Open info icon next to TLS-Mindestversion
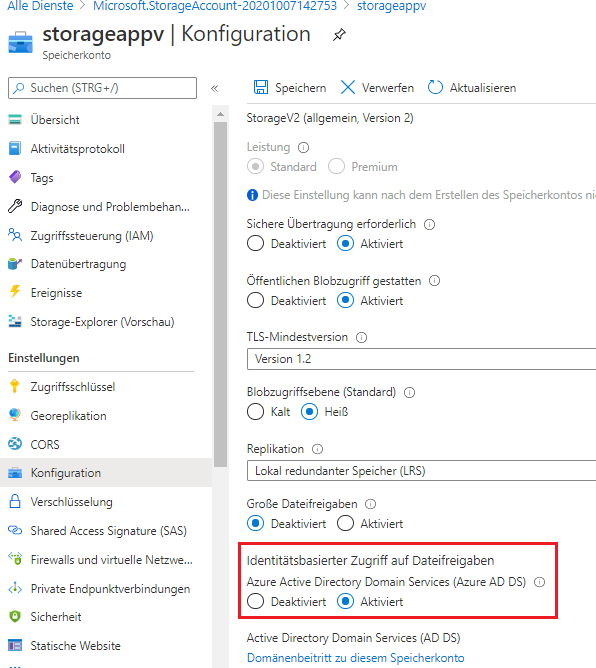This screenshot has width=596, height=668. point(361,337)
